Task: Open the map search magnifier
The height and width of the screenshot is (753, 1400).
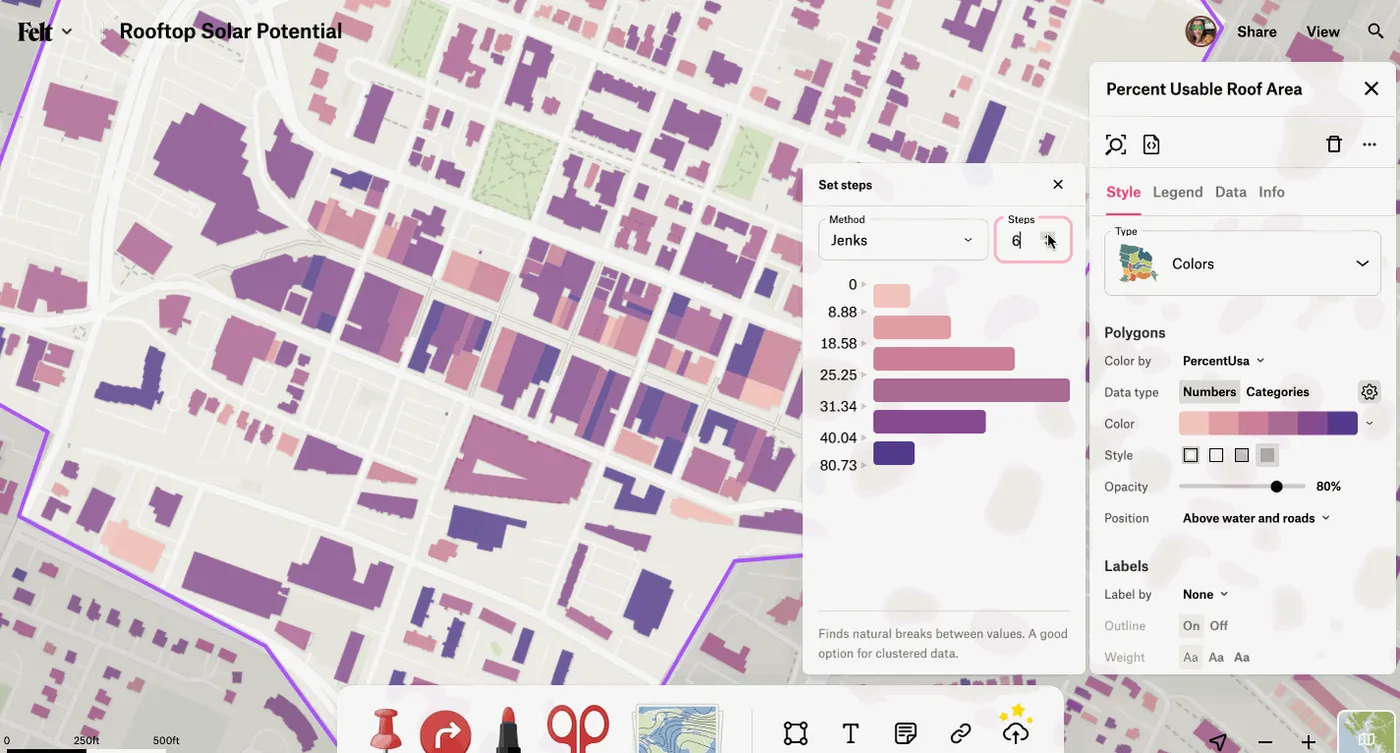Action: (x=1376, y=32)
